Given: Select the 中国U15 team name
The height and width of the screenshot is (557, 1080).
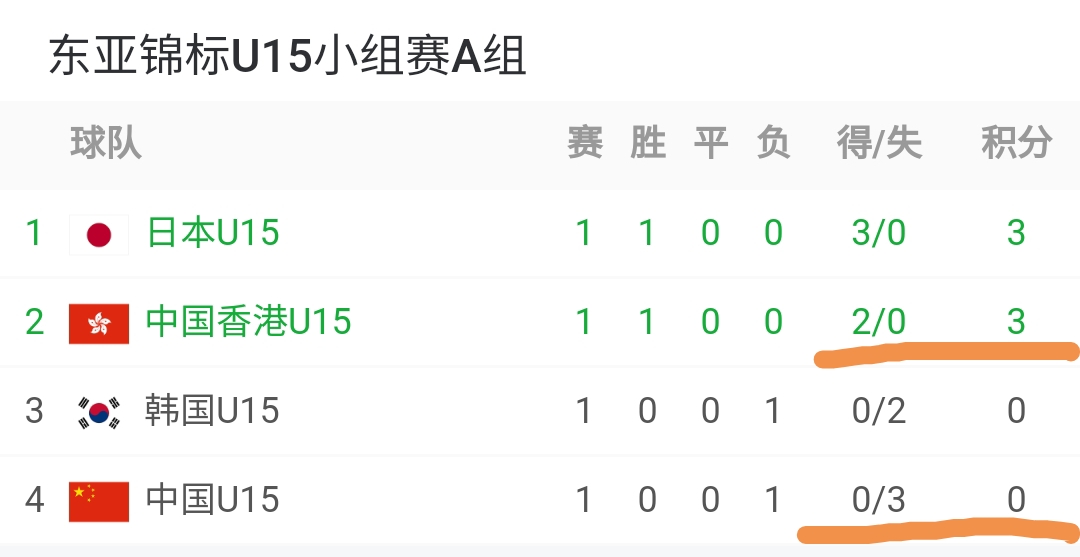Looking at the screenshot, I should point(213,500).
